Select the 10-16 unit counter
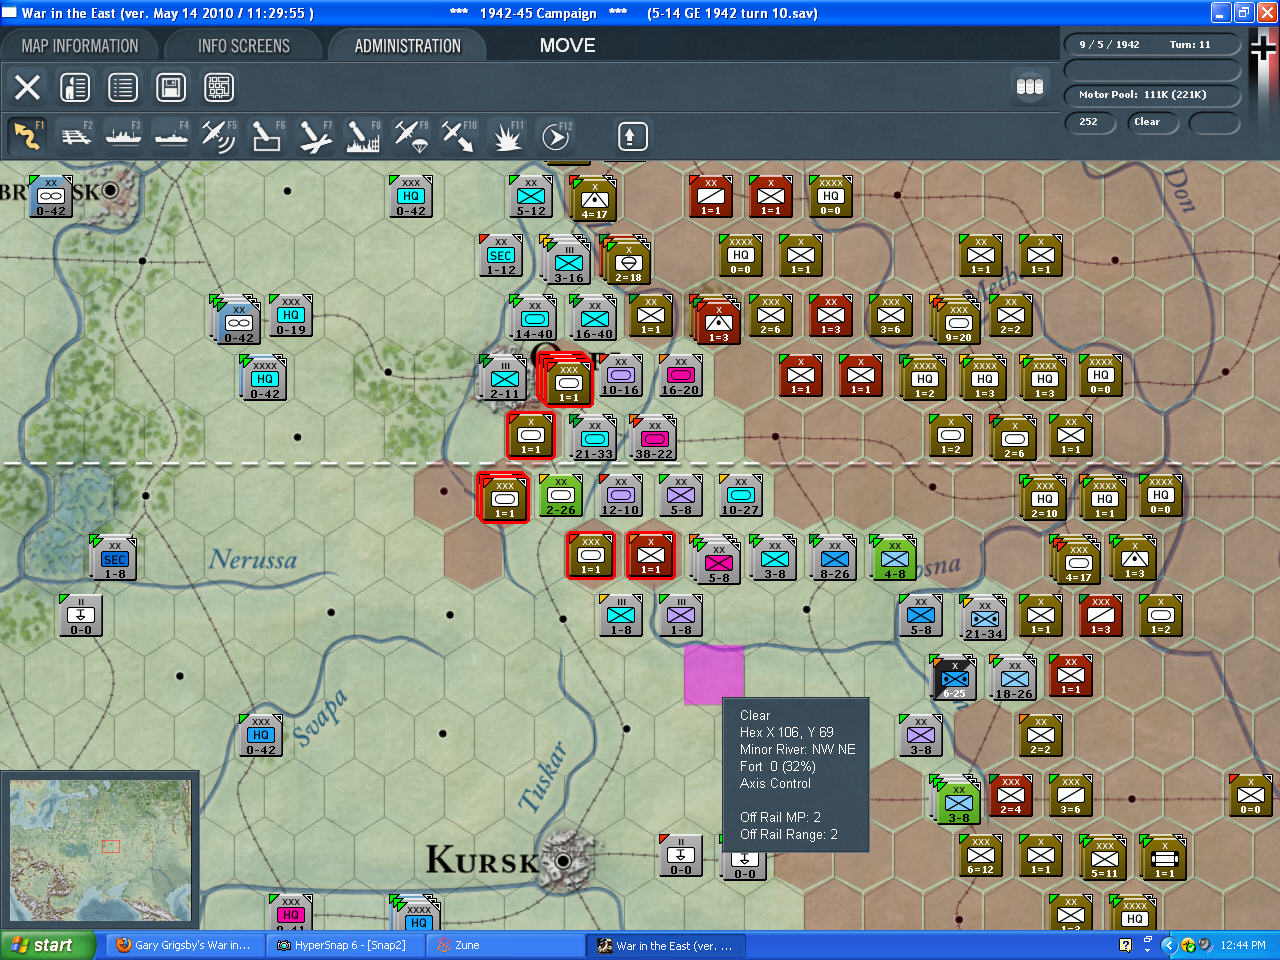This screenshot has height=960, width=1280. [x=620, y=376]
